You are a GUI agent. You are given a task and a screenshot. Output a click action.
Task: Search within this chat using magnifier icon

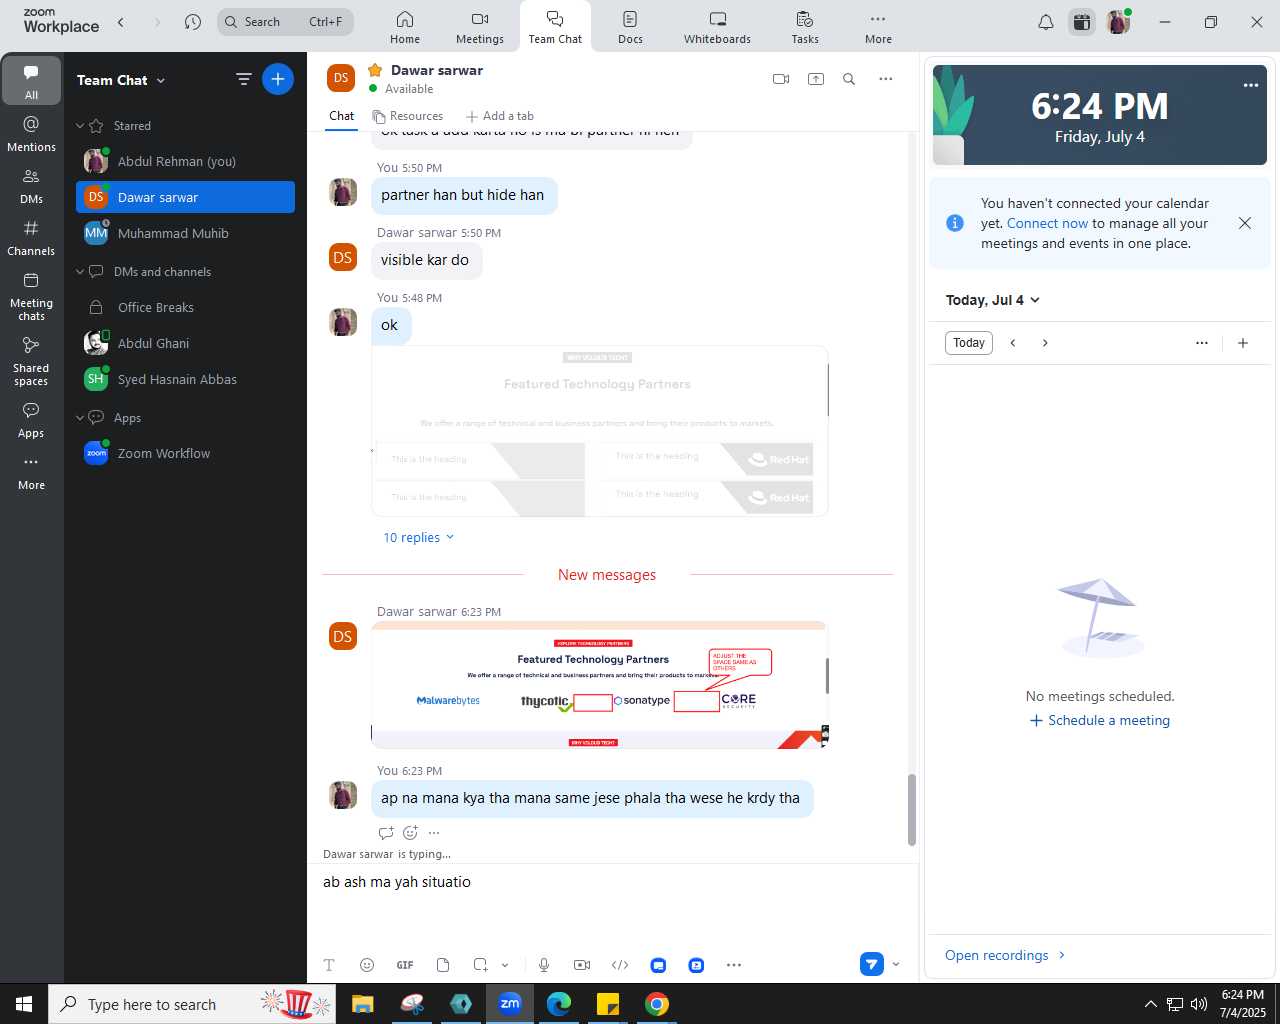tap(849, 79)
